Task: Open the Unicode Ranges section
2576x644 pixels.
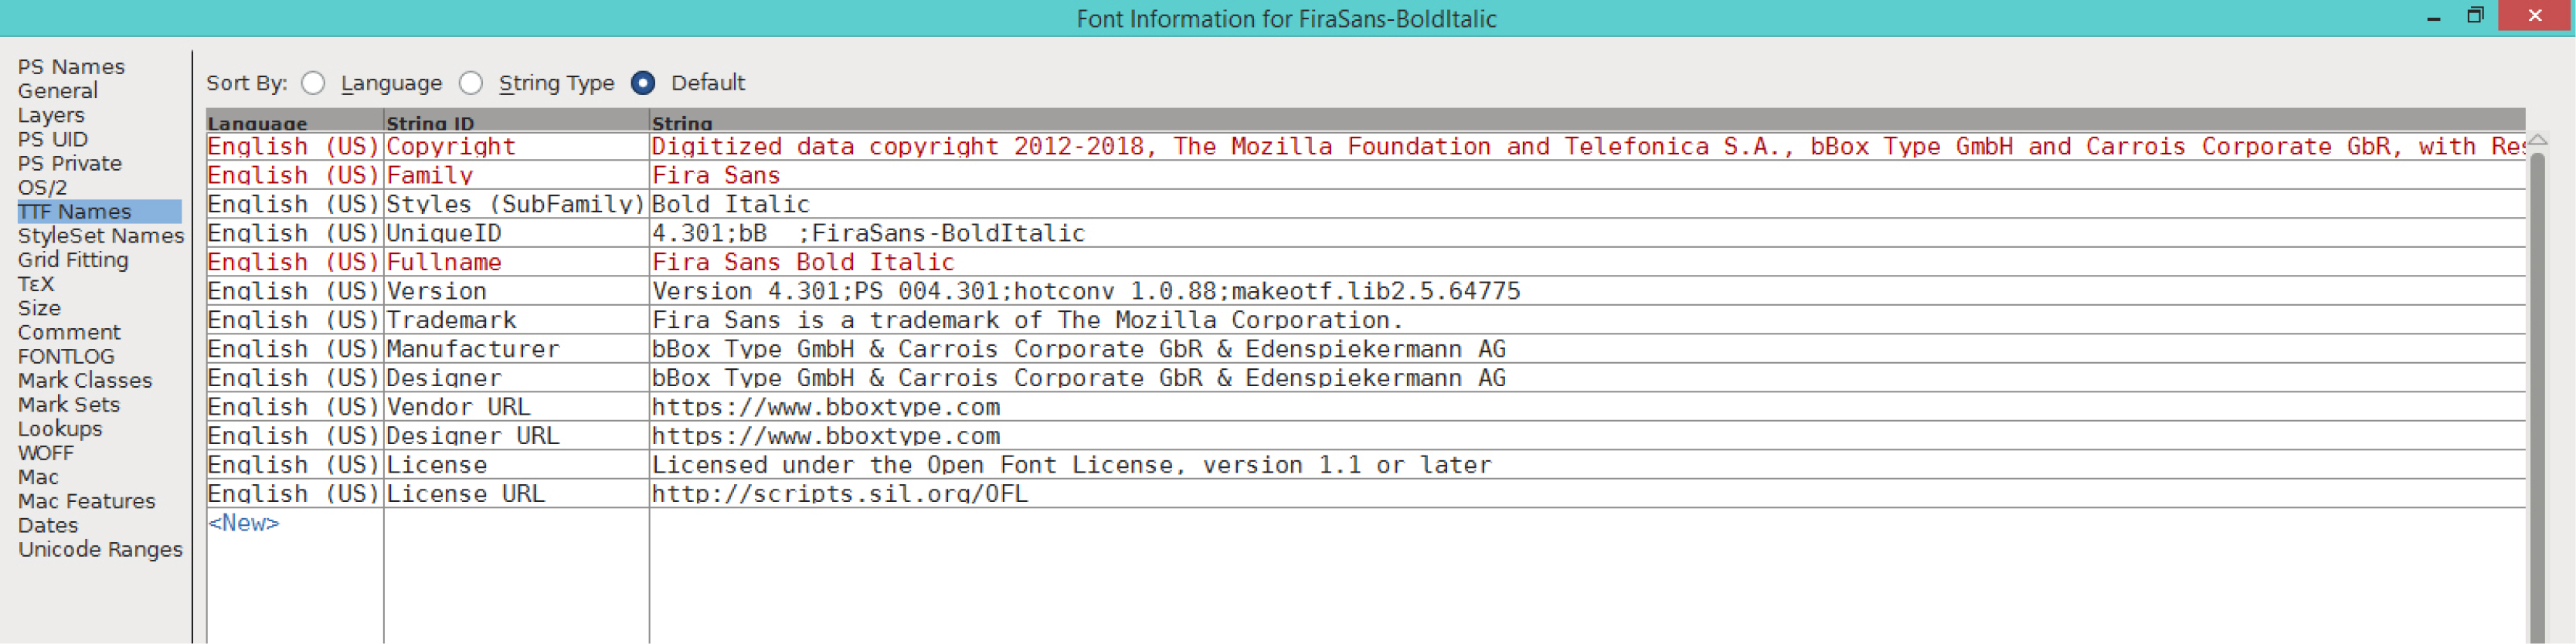Action: (x=101, y=549)
